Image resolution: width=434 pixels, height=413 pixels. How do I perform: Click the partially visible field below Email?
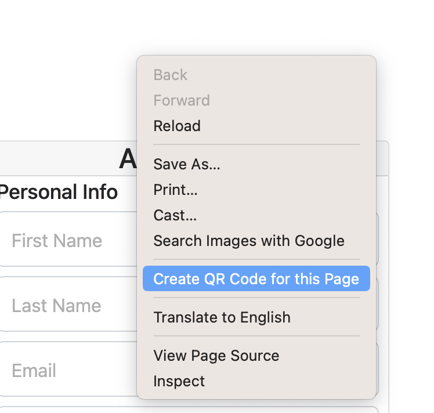point(68,410)
